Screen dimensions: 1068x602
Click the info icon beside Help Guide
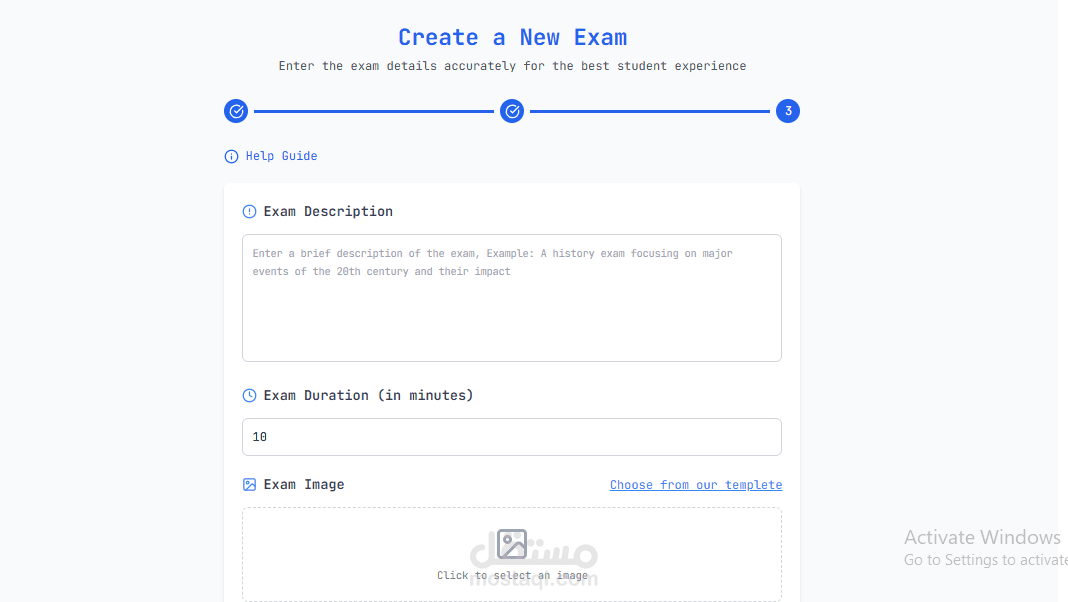pyautogui.click(x=232, y=157)
